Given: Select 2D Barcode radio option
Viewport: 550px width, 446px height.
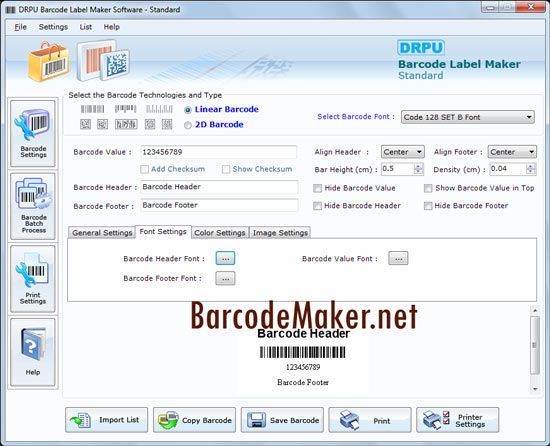Looking at the screenshot, I should 188,125.
